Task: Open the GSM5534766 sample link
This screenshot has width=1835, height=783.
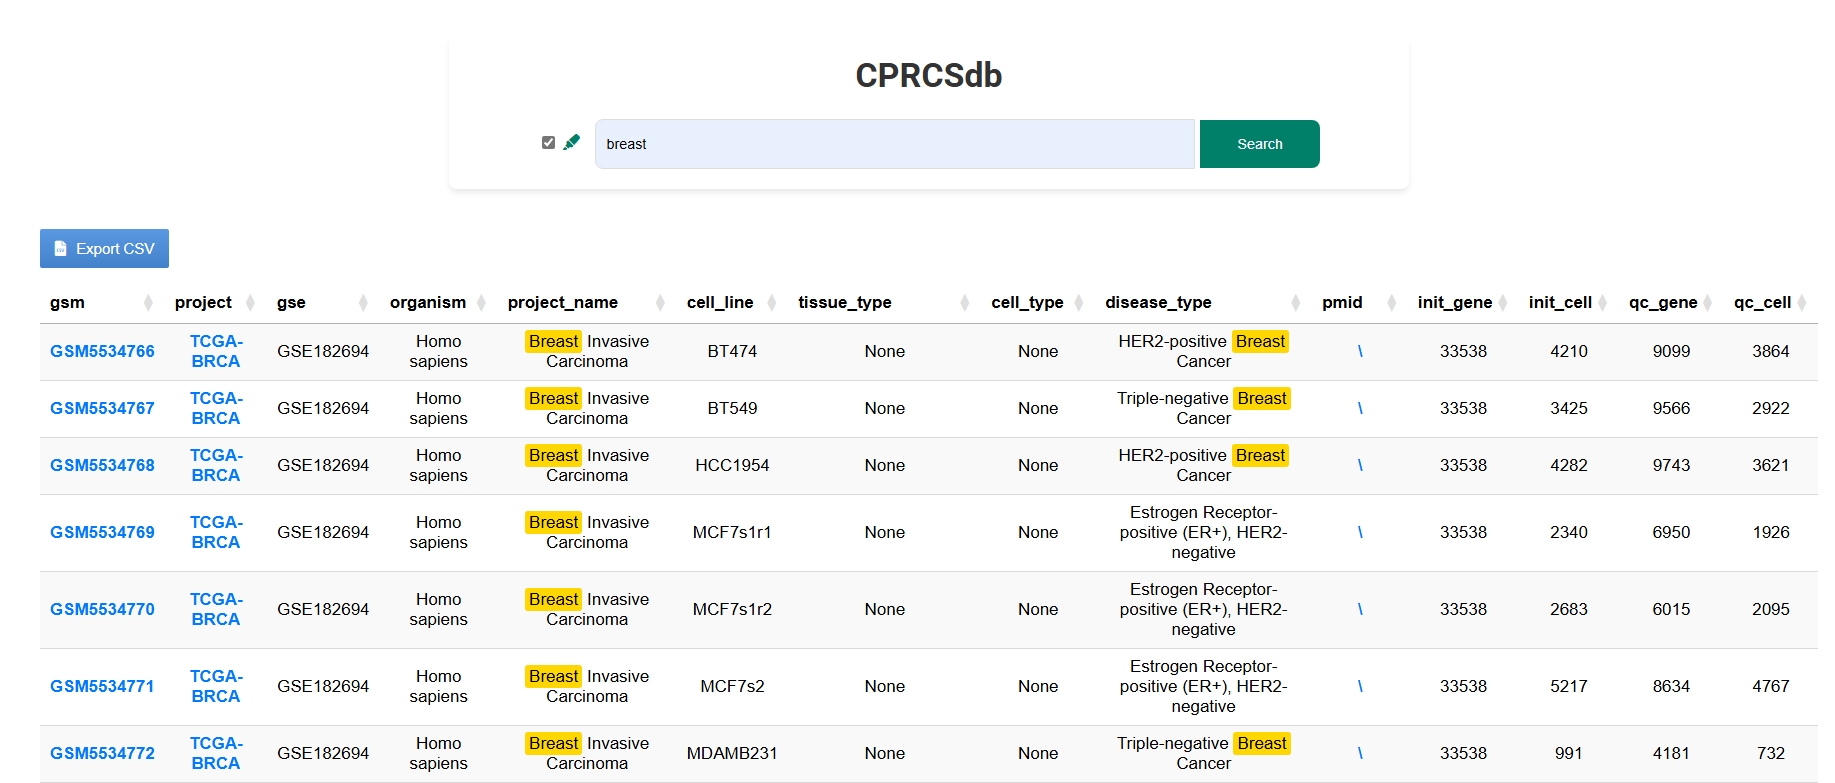Action: (102, 352)
